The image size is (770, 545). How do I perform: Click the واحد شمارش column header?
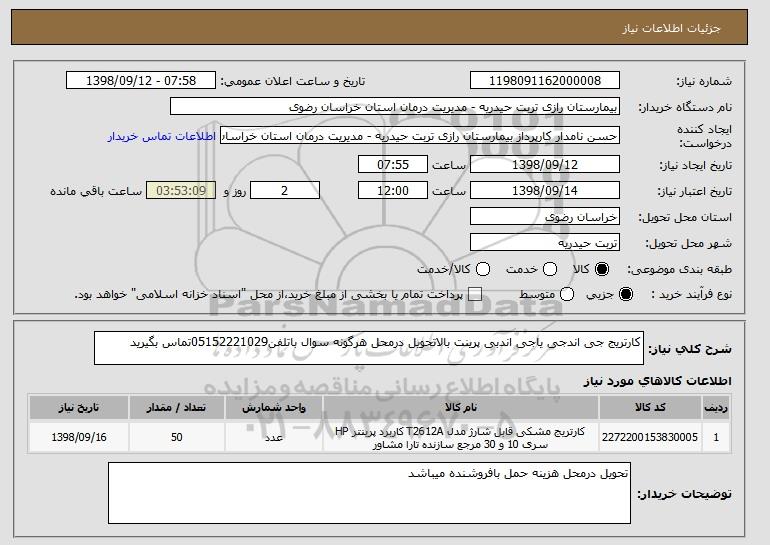[x=274, y=408]
